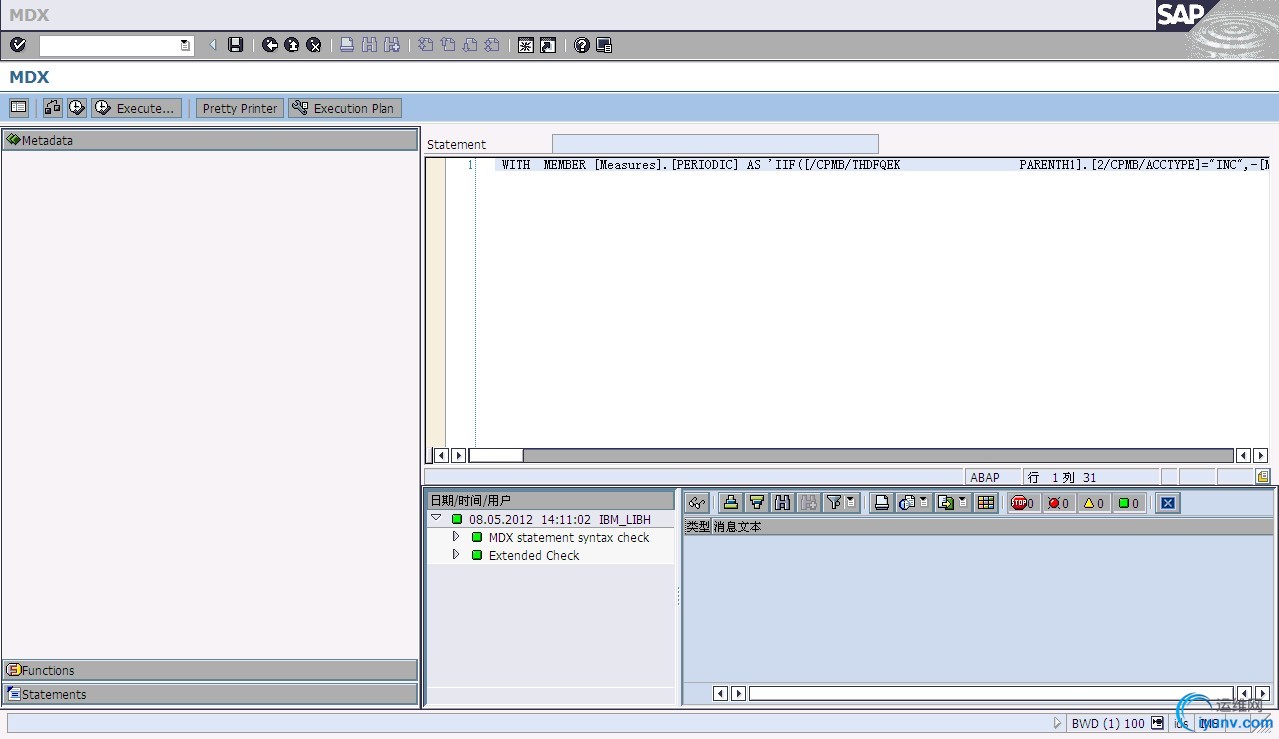The image size is (1279, 739).
Task: Toggle the red stop-sign abort messages filter
Action: coord(1023,503)
